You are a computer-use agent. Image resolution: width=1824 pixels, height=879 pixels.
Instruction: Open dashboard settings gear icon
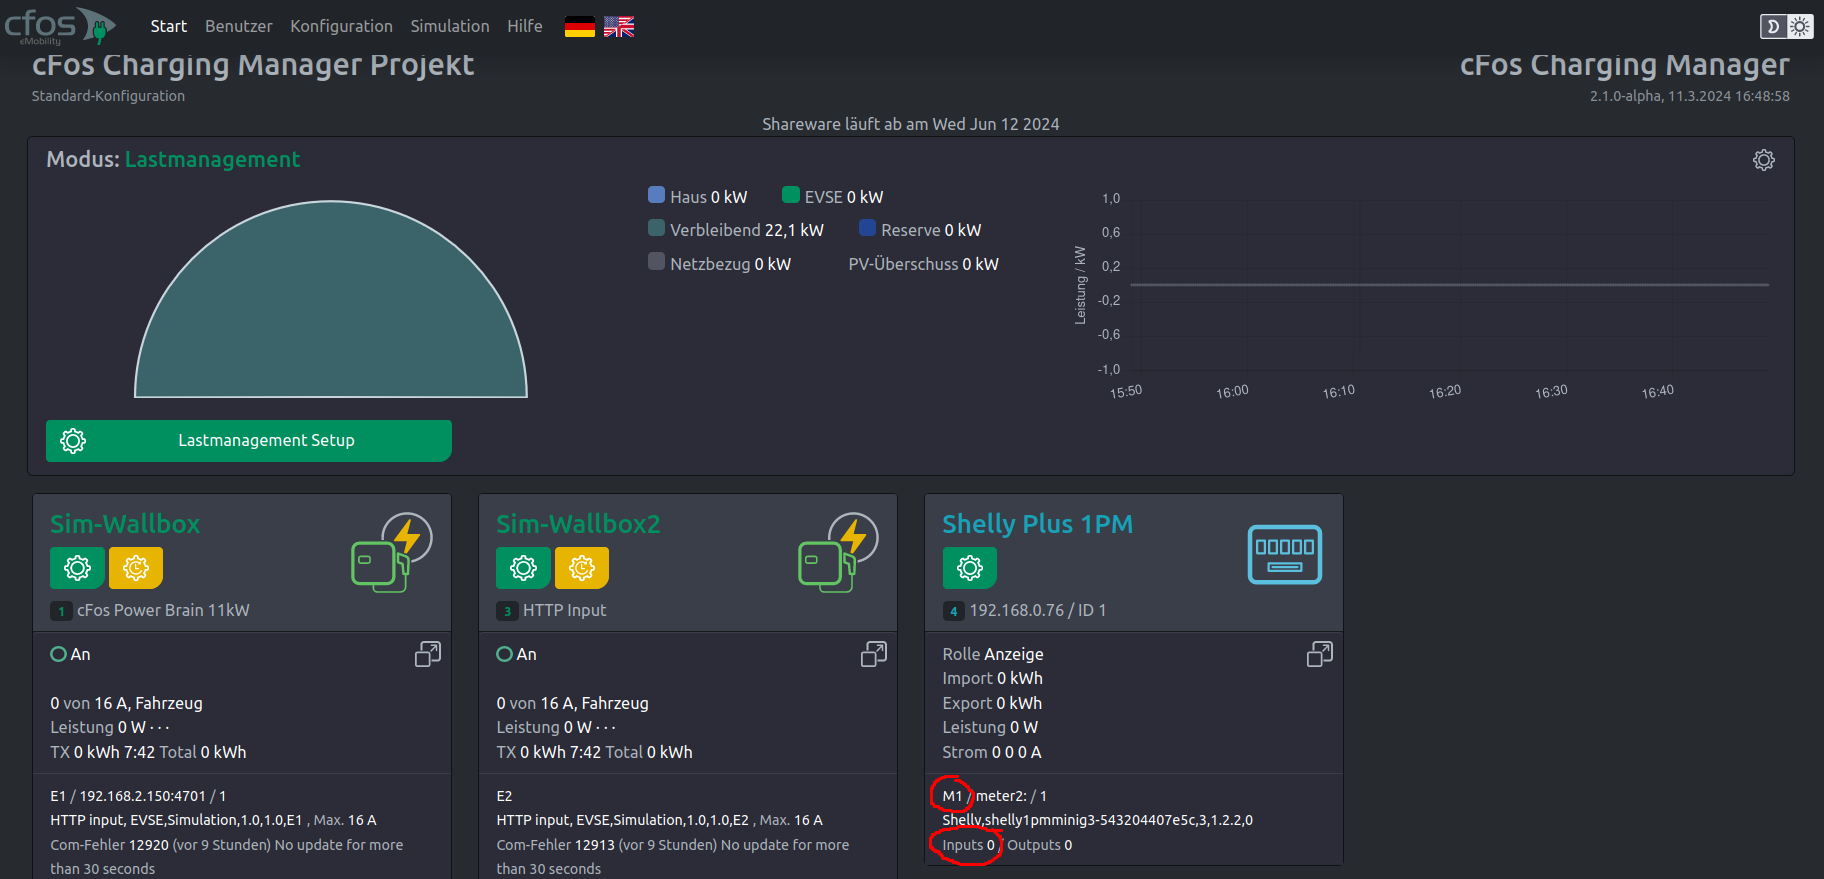pos(1764,160)
